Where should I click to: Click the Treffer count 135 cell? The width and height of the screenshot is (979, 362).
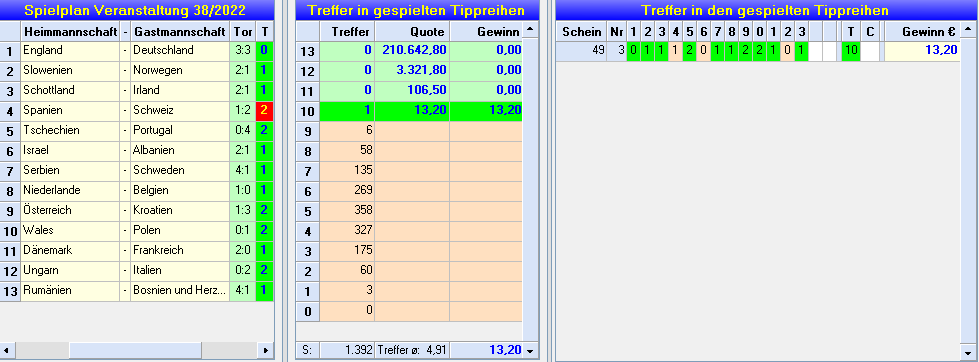347,170
